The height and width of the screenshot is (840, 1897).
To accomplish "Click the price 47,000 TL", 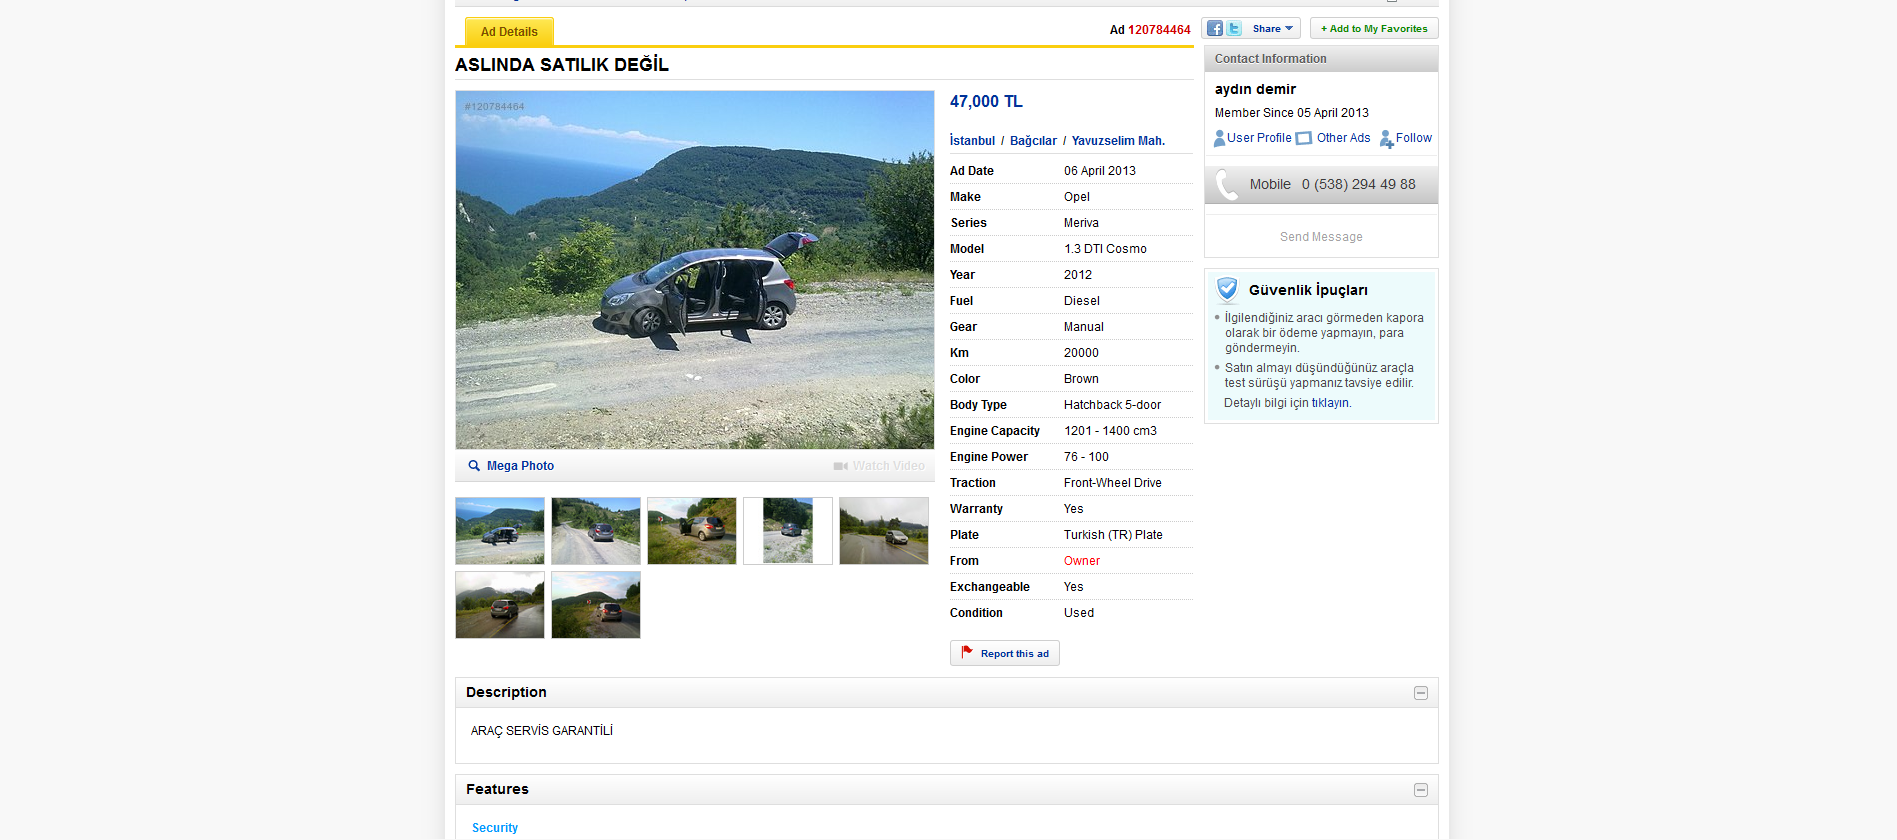I will pyautogui.click(x=986, y=102).
